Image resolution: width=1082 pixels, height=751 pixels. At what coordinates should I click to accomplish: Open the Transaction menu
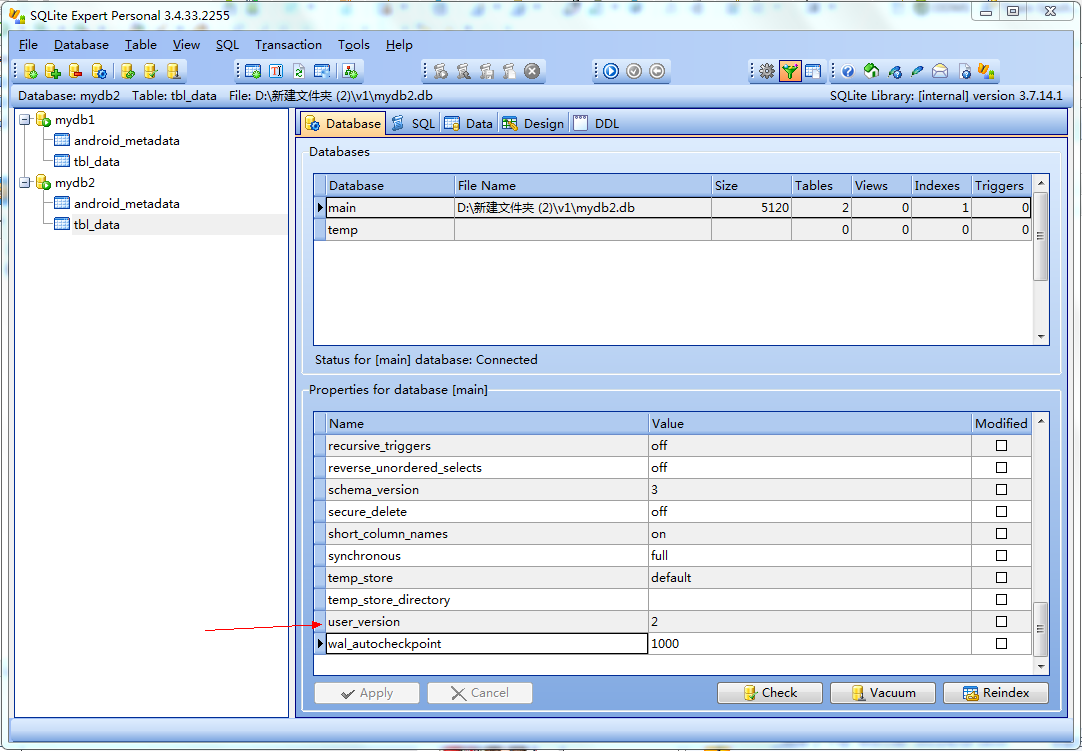(x=288, y=45)
